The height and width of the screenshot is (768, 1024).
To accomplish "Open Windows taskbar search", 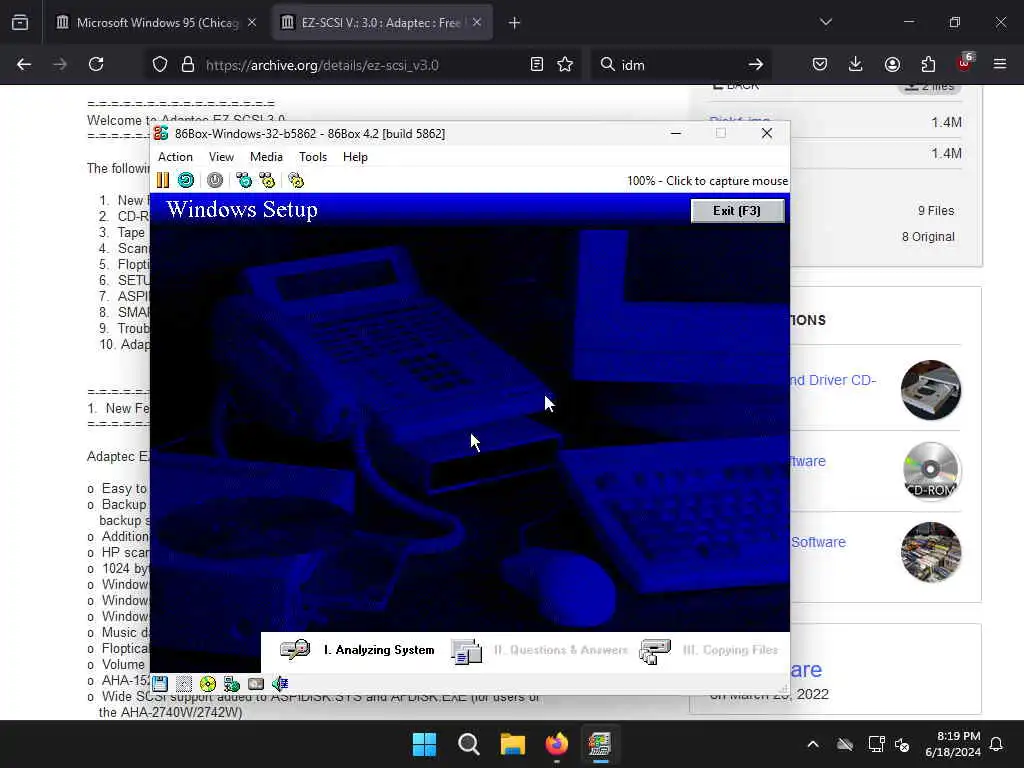I will click(x=468, y=744).
